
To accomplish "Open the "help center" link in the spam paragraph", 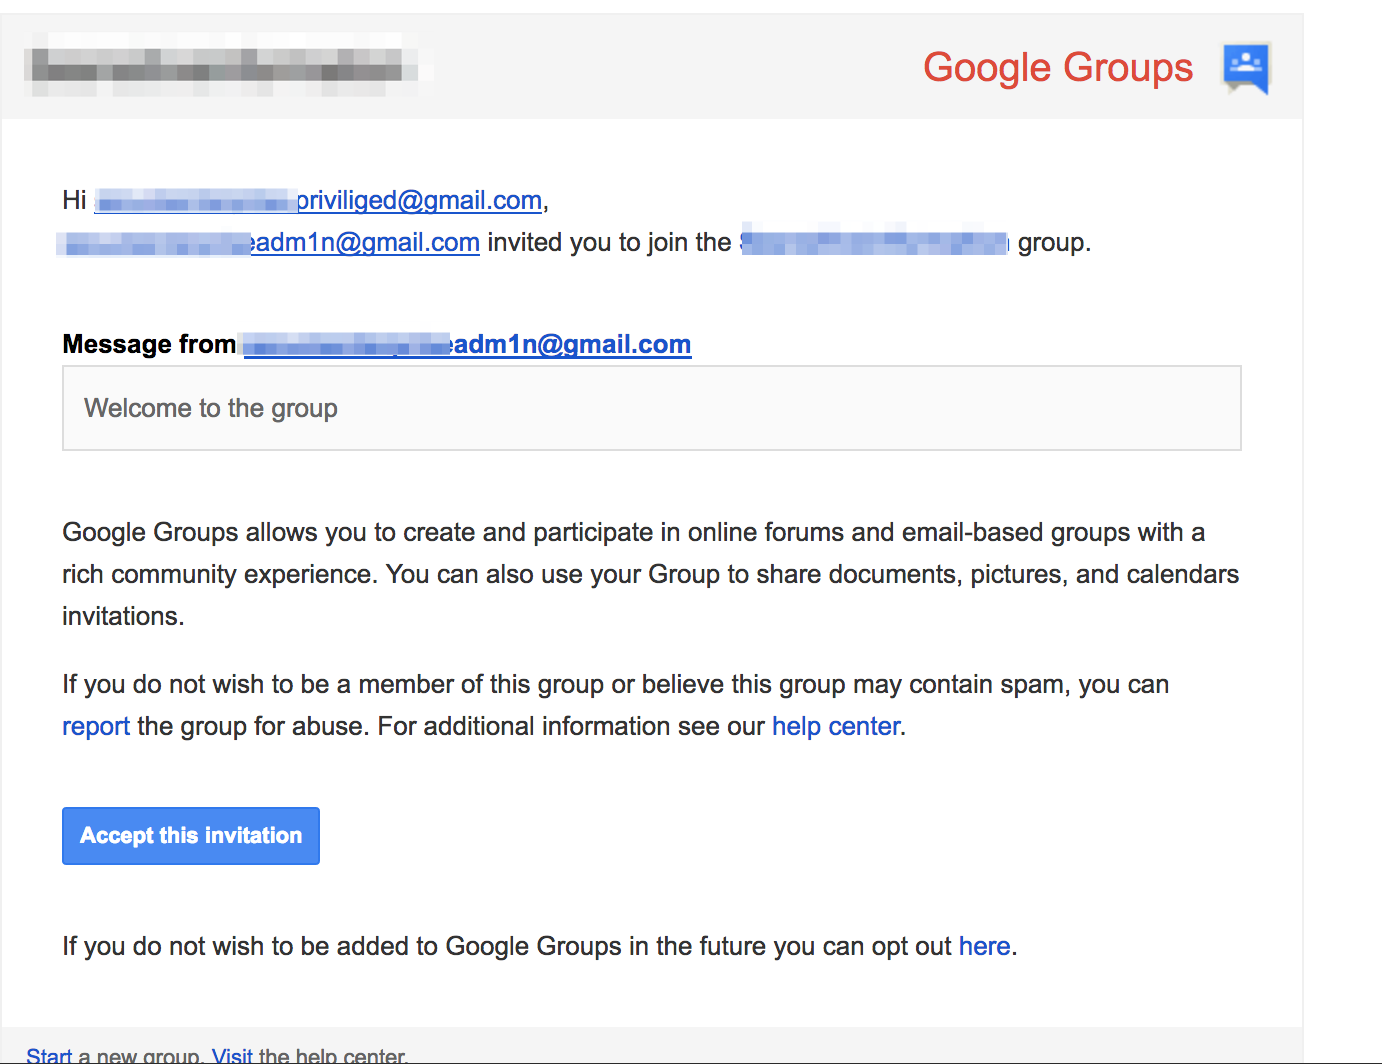I will point(836,727).
